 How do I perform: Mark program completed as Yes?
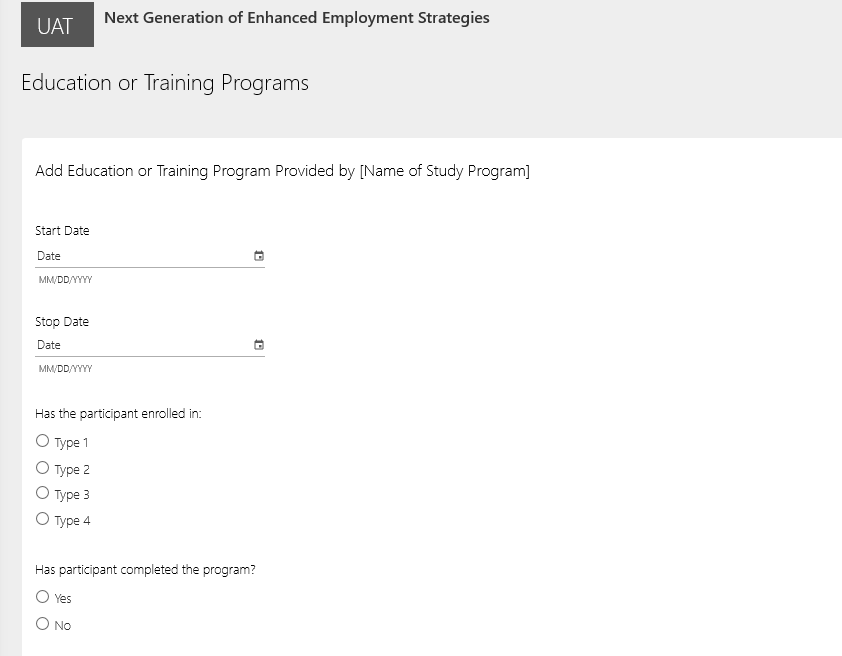pos(42,597)
